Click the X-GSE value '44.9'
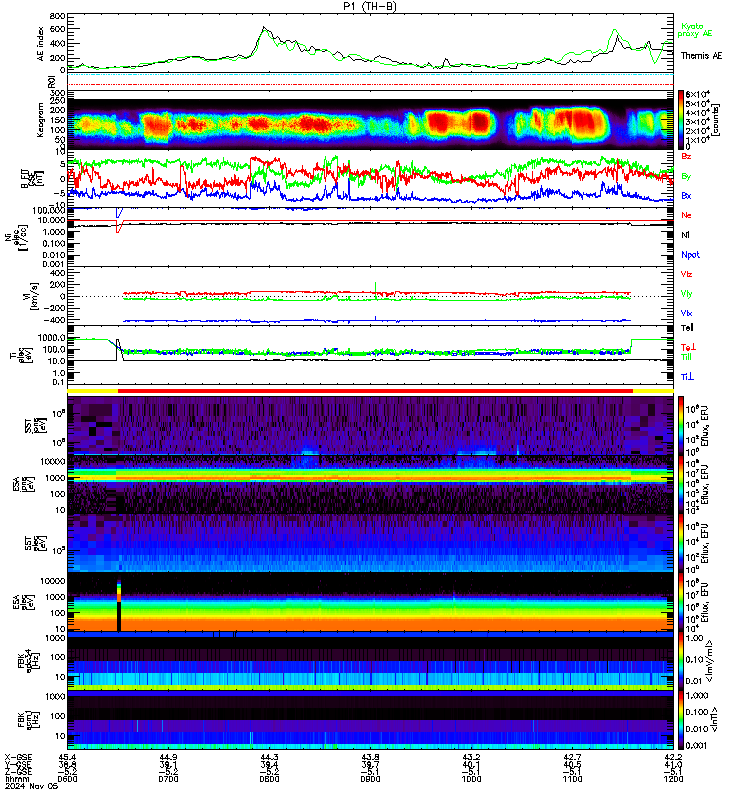 [168, 757]
